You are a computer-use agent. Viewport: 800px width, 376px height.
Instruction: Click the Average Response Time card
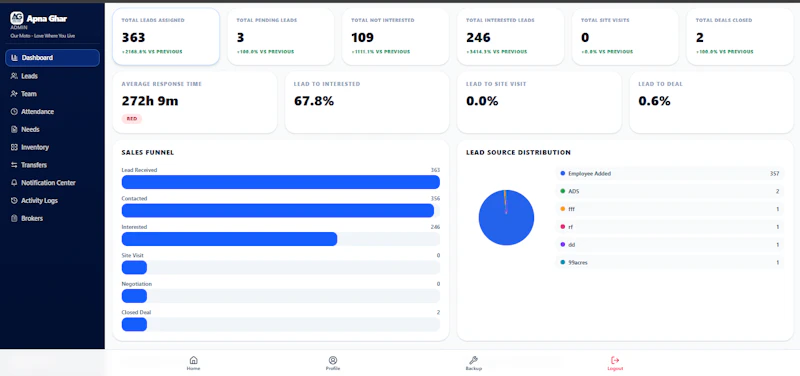194,103
